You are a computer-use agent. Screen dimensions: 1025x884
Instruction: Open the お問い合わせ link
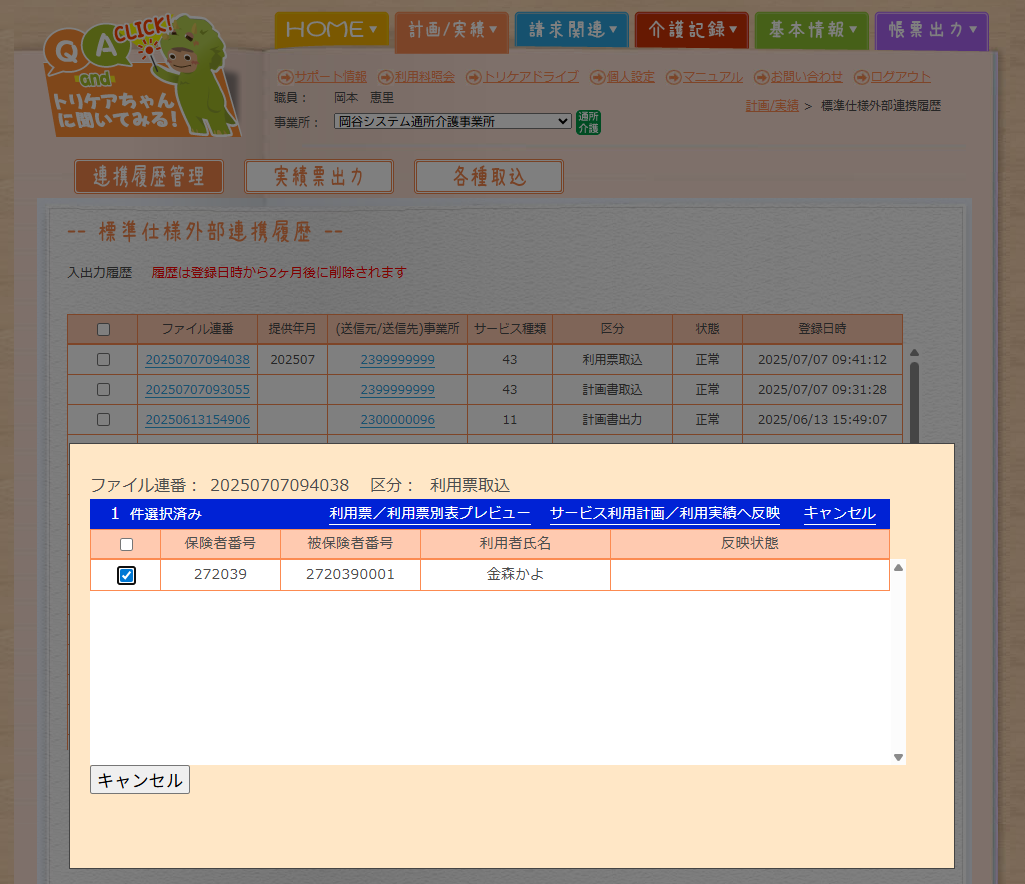click(807, 77)
